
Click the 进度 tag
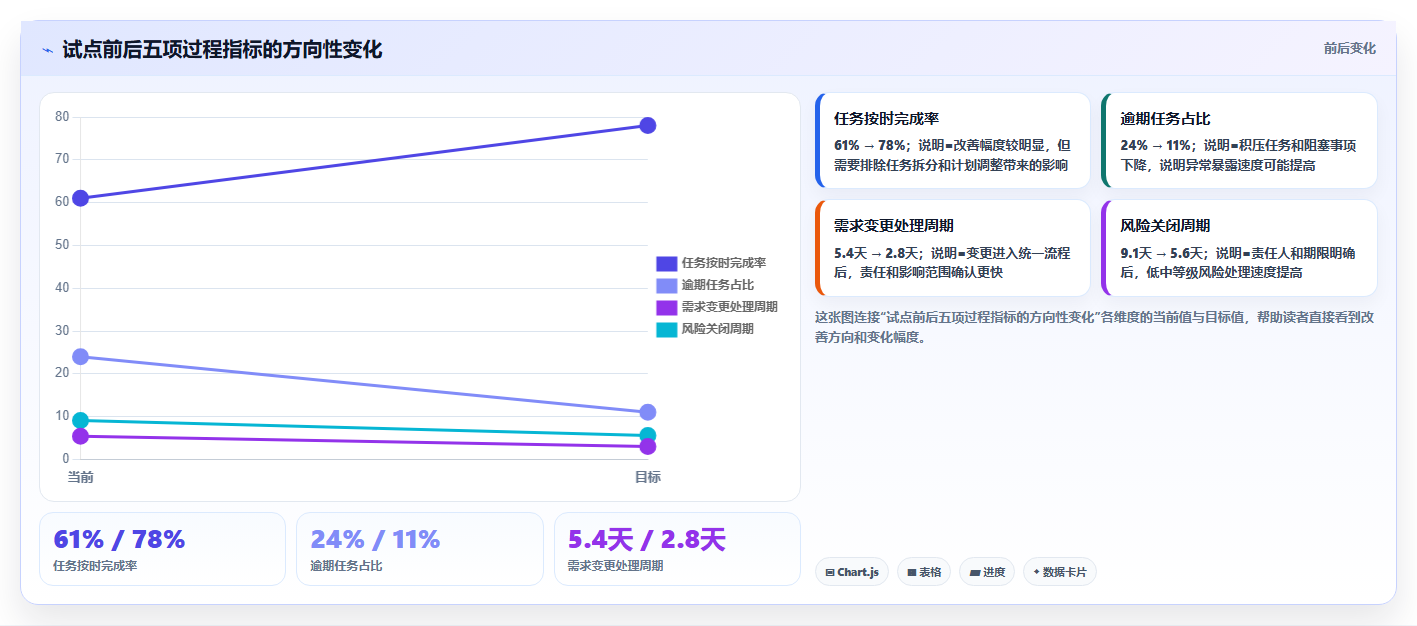pos(987,572)
